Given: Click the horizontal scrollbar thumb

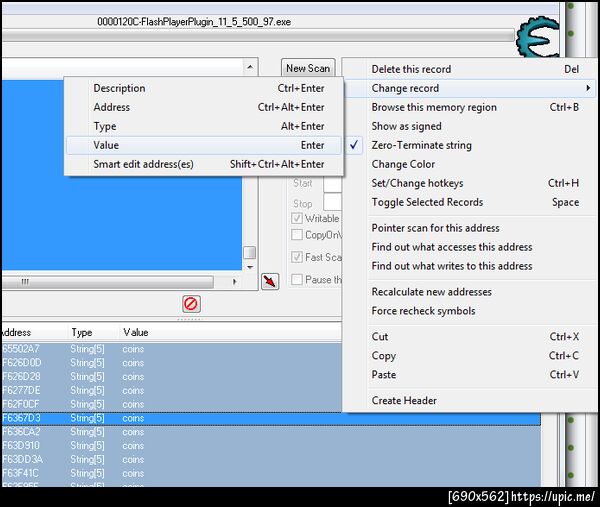Looking at the screenshot, I should pos(108,282).
